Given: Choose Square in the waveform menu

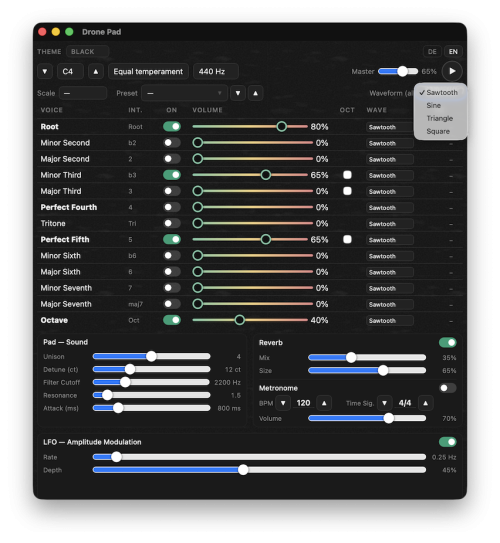Looking at the screenshot, I should (440, 131).
